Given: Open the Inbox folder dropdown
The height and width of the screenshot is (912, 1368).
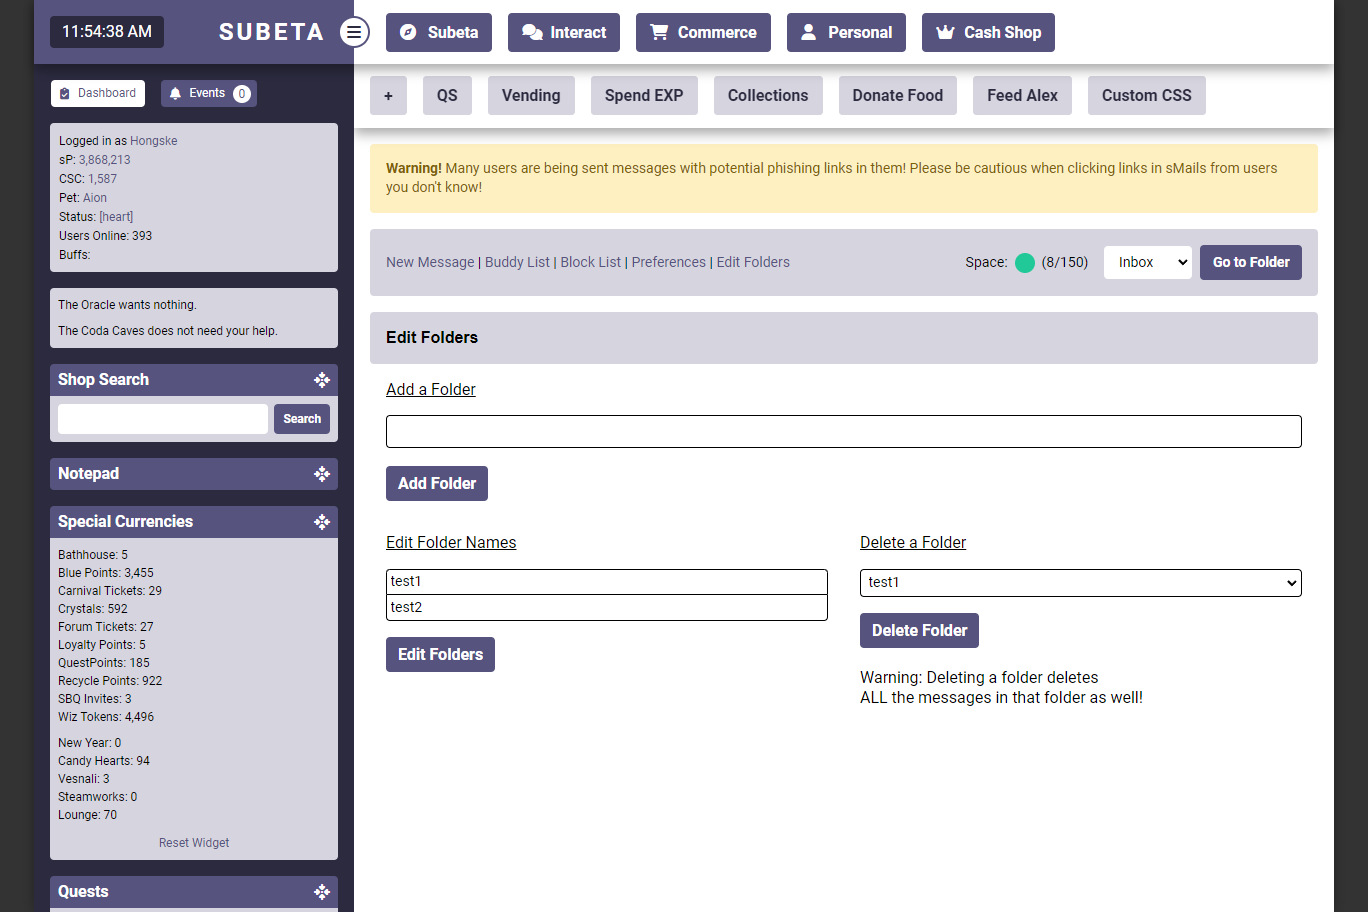Looking at the screenshot, I should pos(1147,262).
